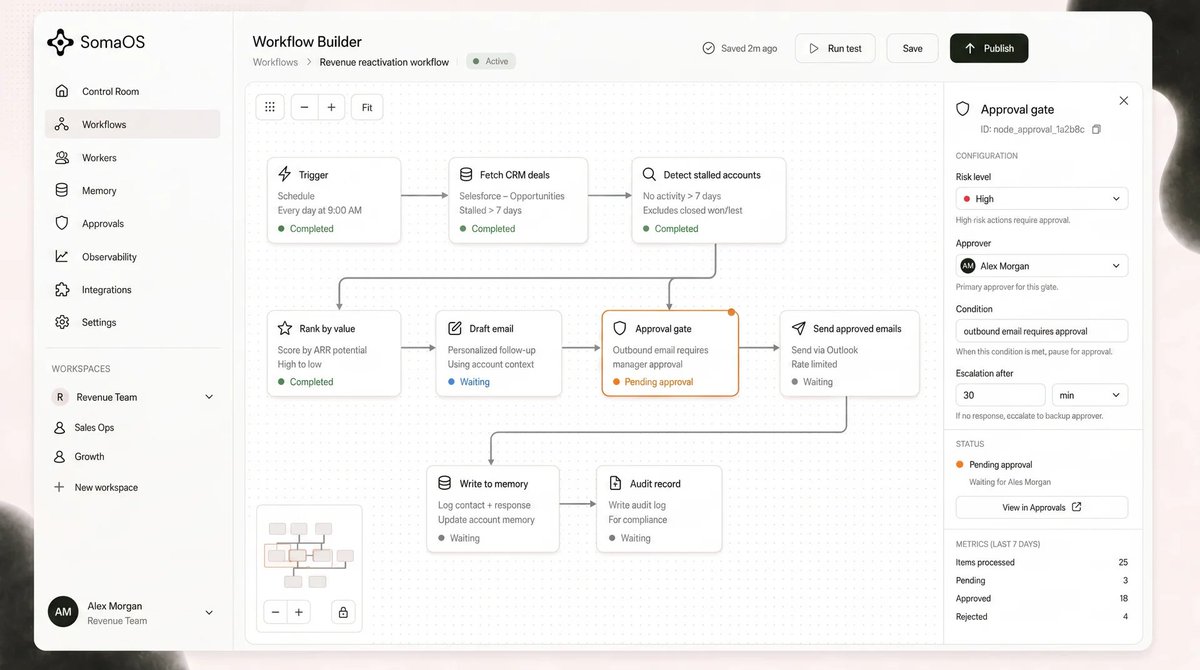Click the 'Approved' metric row
This screenshot has height=670, width=1200.
point(1042,599)
